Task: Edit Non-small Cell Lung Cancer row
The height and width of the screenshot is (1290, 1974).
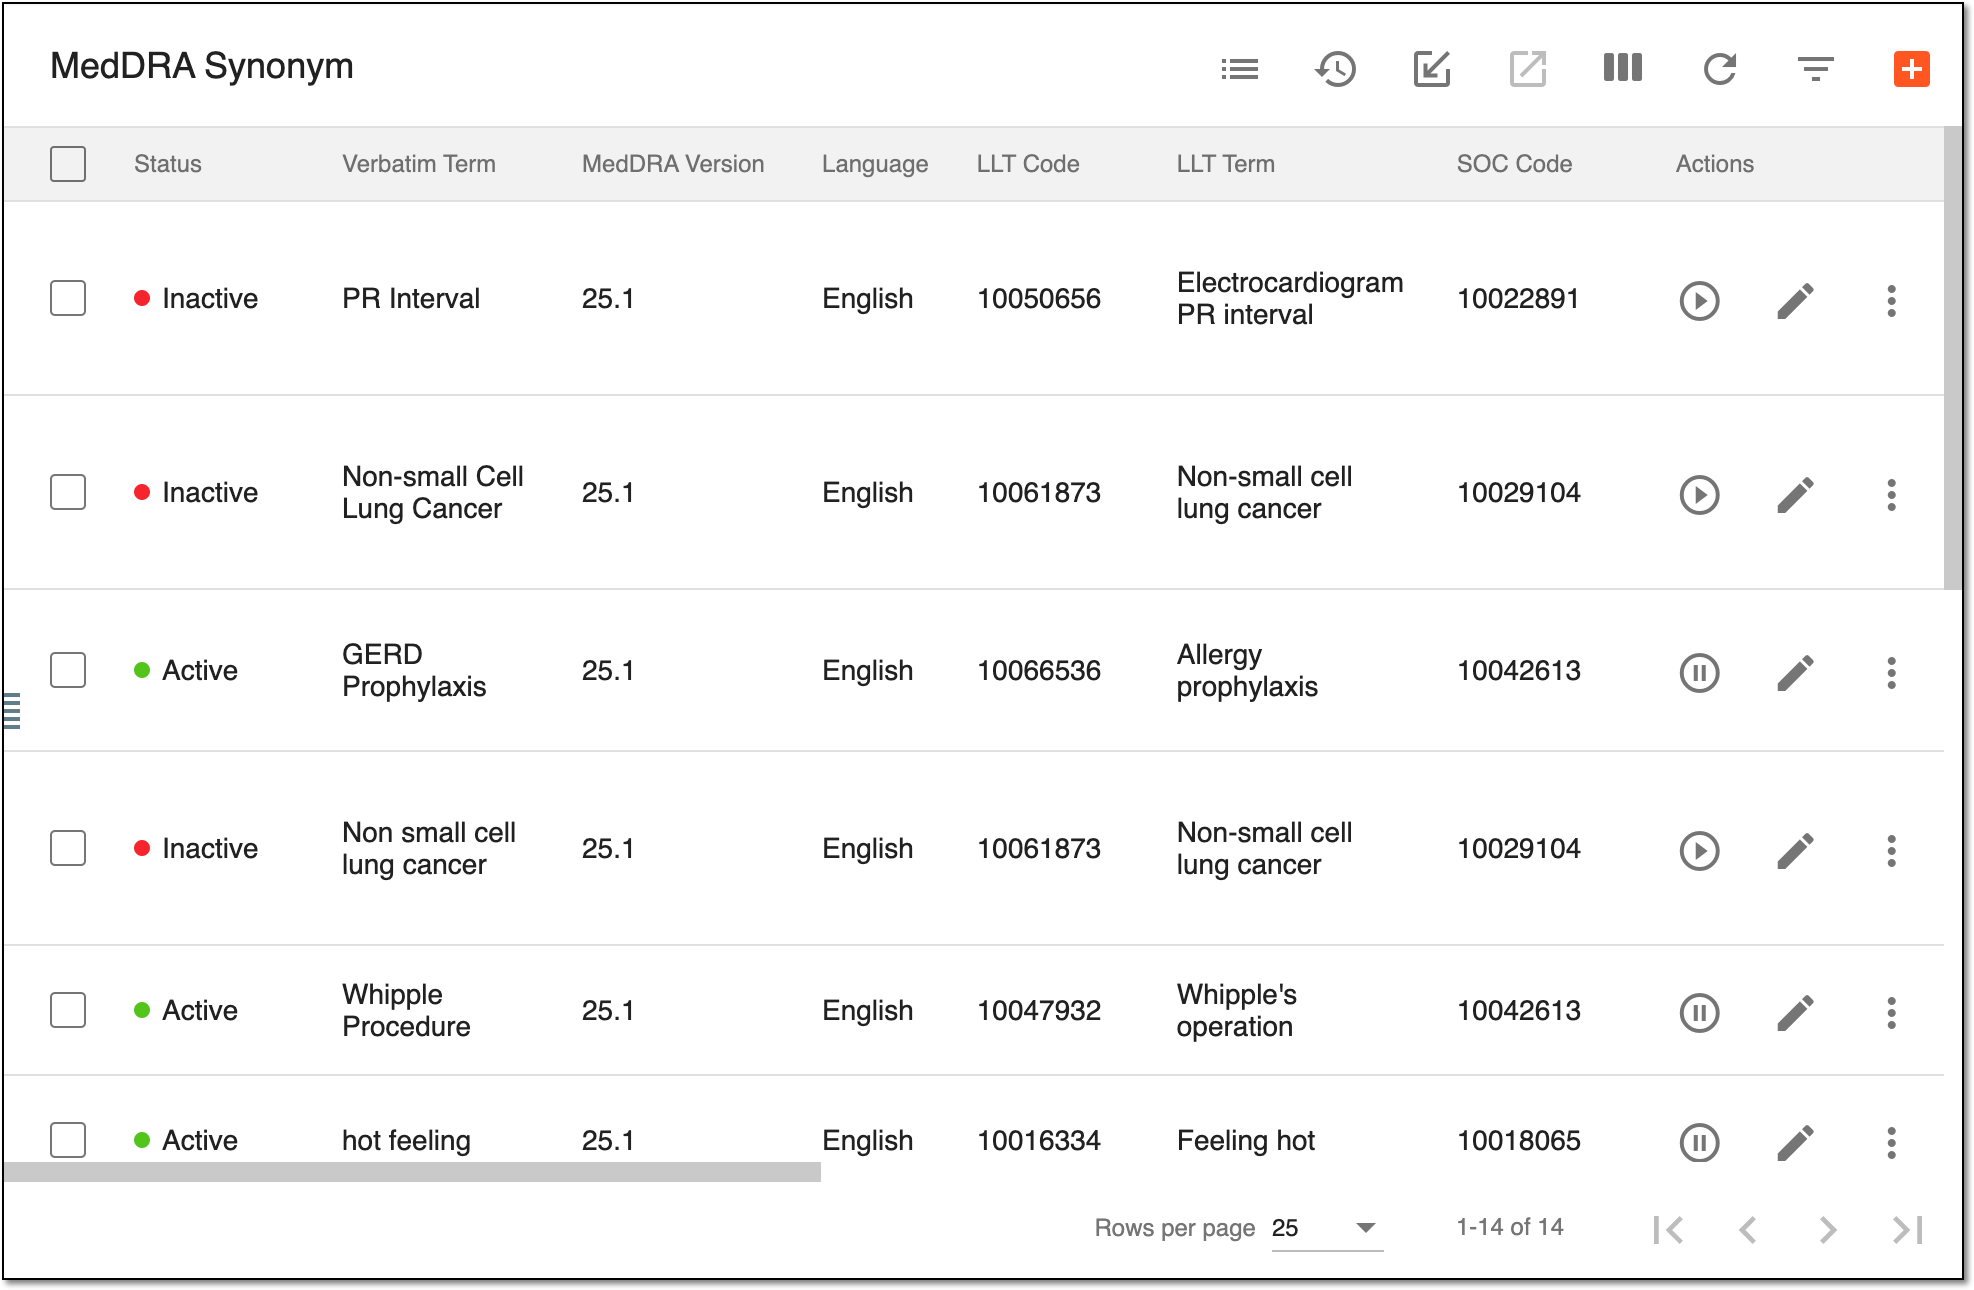Action: point(1795,494)
